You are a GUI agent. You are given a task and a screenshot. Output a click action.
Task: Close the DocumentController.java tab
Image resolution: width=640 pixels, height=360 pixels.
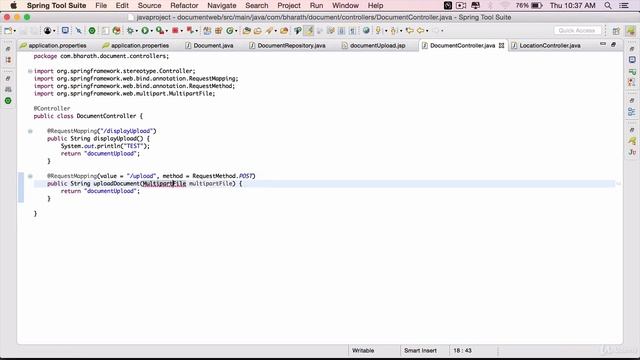coord(501,46)
